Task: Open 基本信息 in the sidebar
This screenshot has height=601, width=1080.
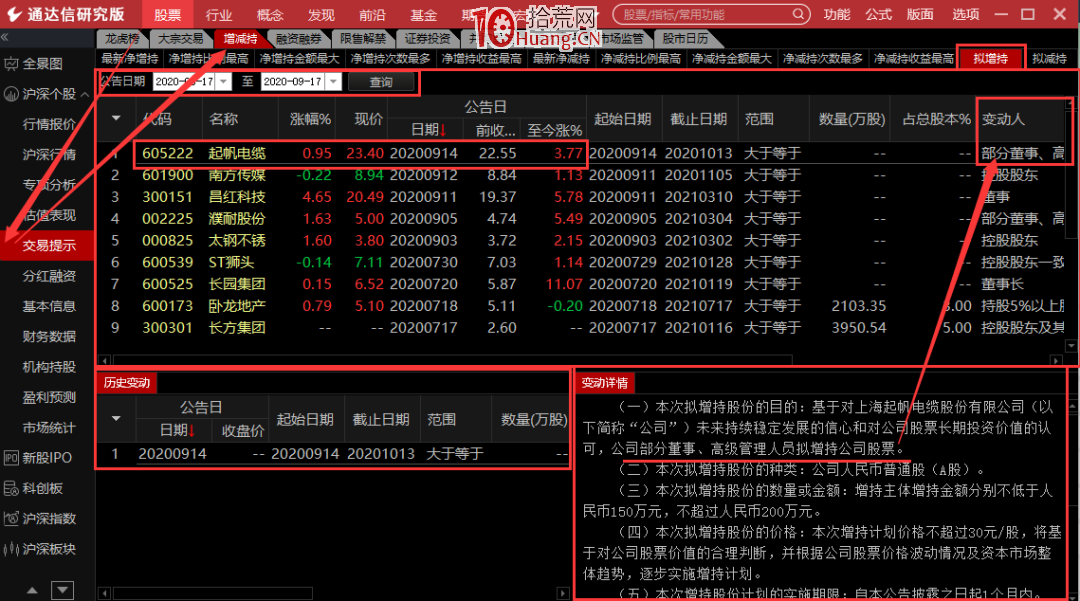Action: click(48, 306)
